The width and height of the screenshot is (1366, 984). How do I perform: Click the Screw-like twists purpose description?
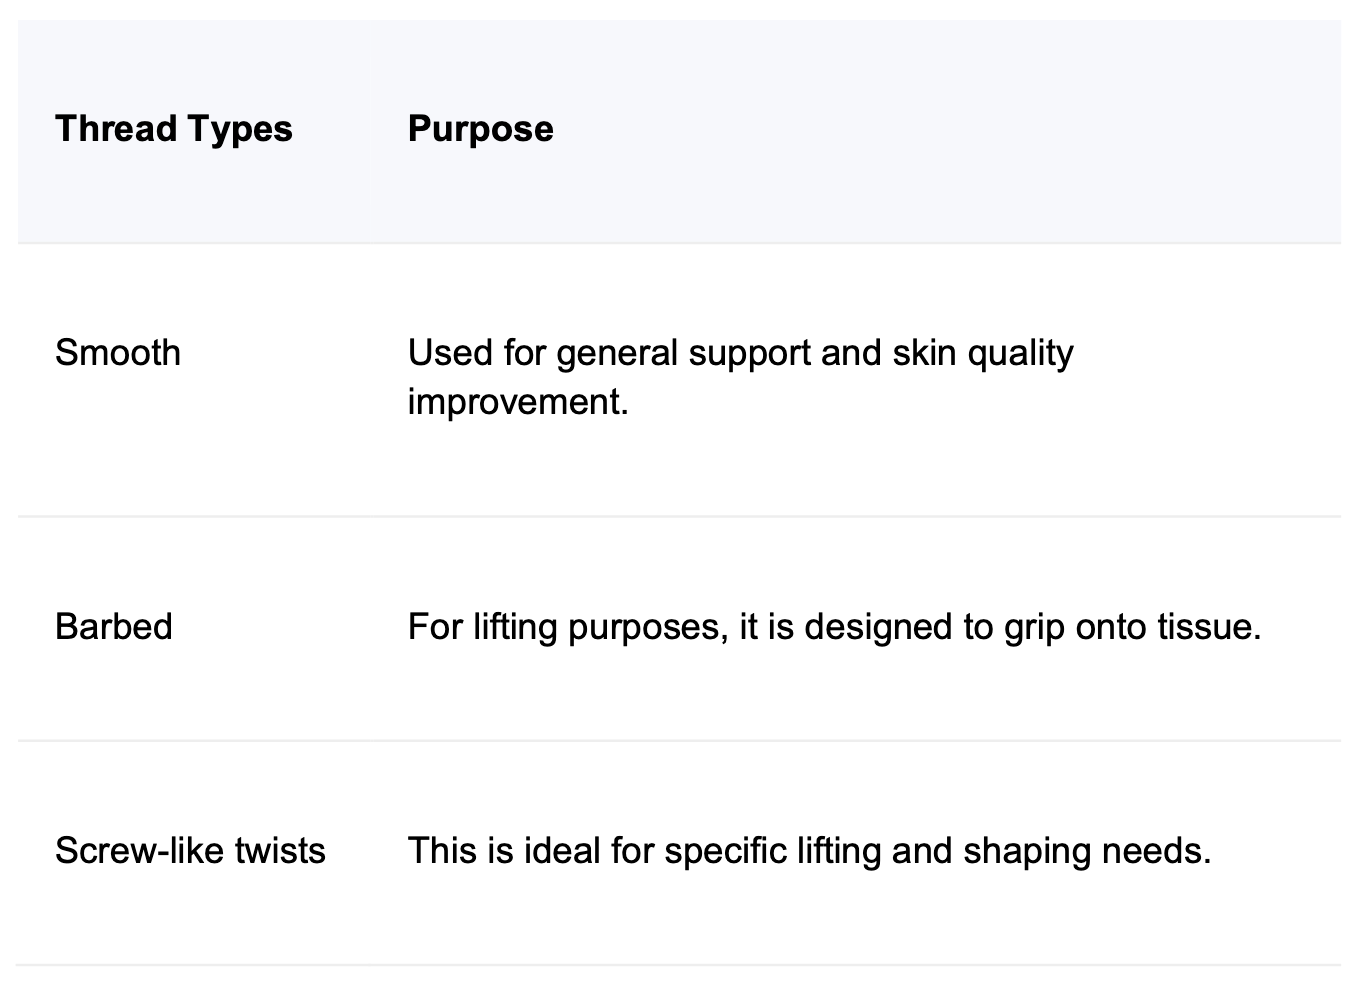pyautogui.click(x=809, y=851)
